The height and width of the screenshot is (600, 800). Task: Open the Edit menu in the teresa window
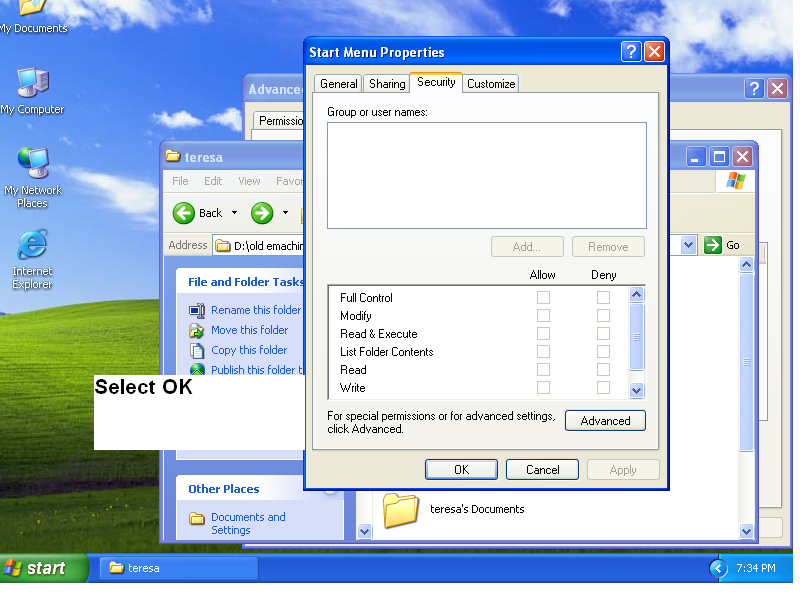pyautogui.click(x=212, y=181)
